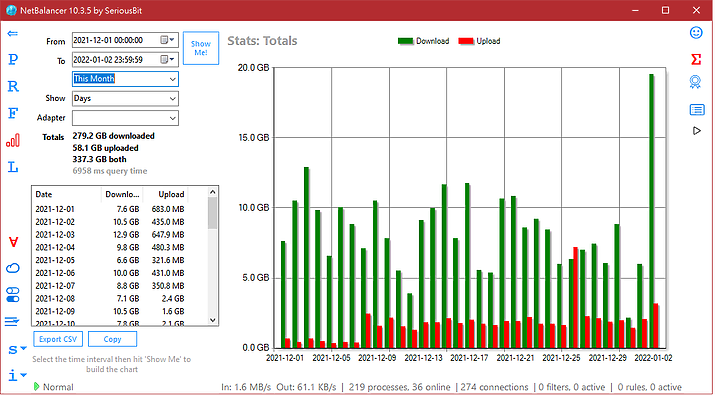Click the table scrollbar up arrow
Screen dimensions: 720x395
click(x=212, y=192)
